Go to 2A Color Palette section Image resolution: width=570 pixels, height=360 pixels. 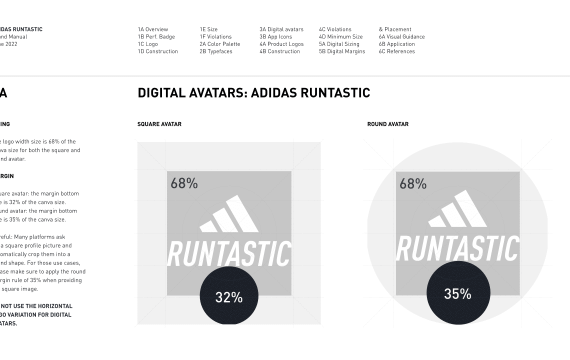tap(220, 44)
